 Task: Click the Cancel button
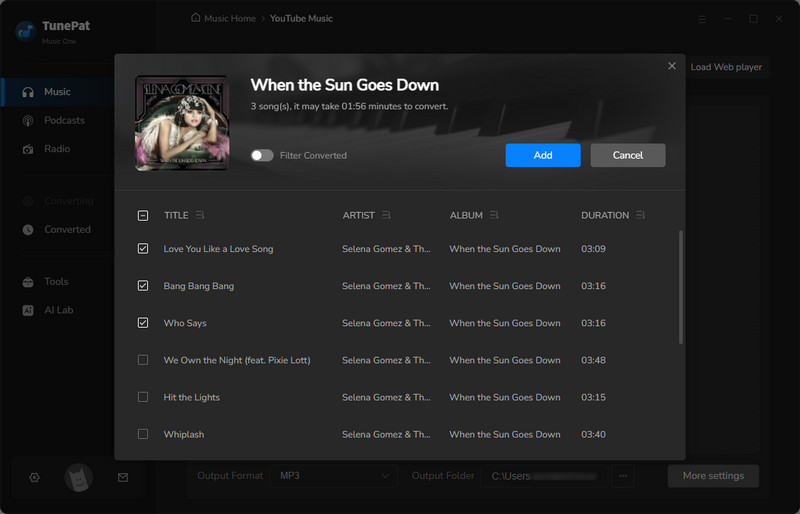pyautogui.click(x=628, y=155)
